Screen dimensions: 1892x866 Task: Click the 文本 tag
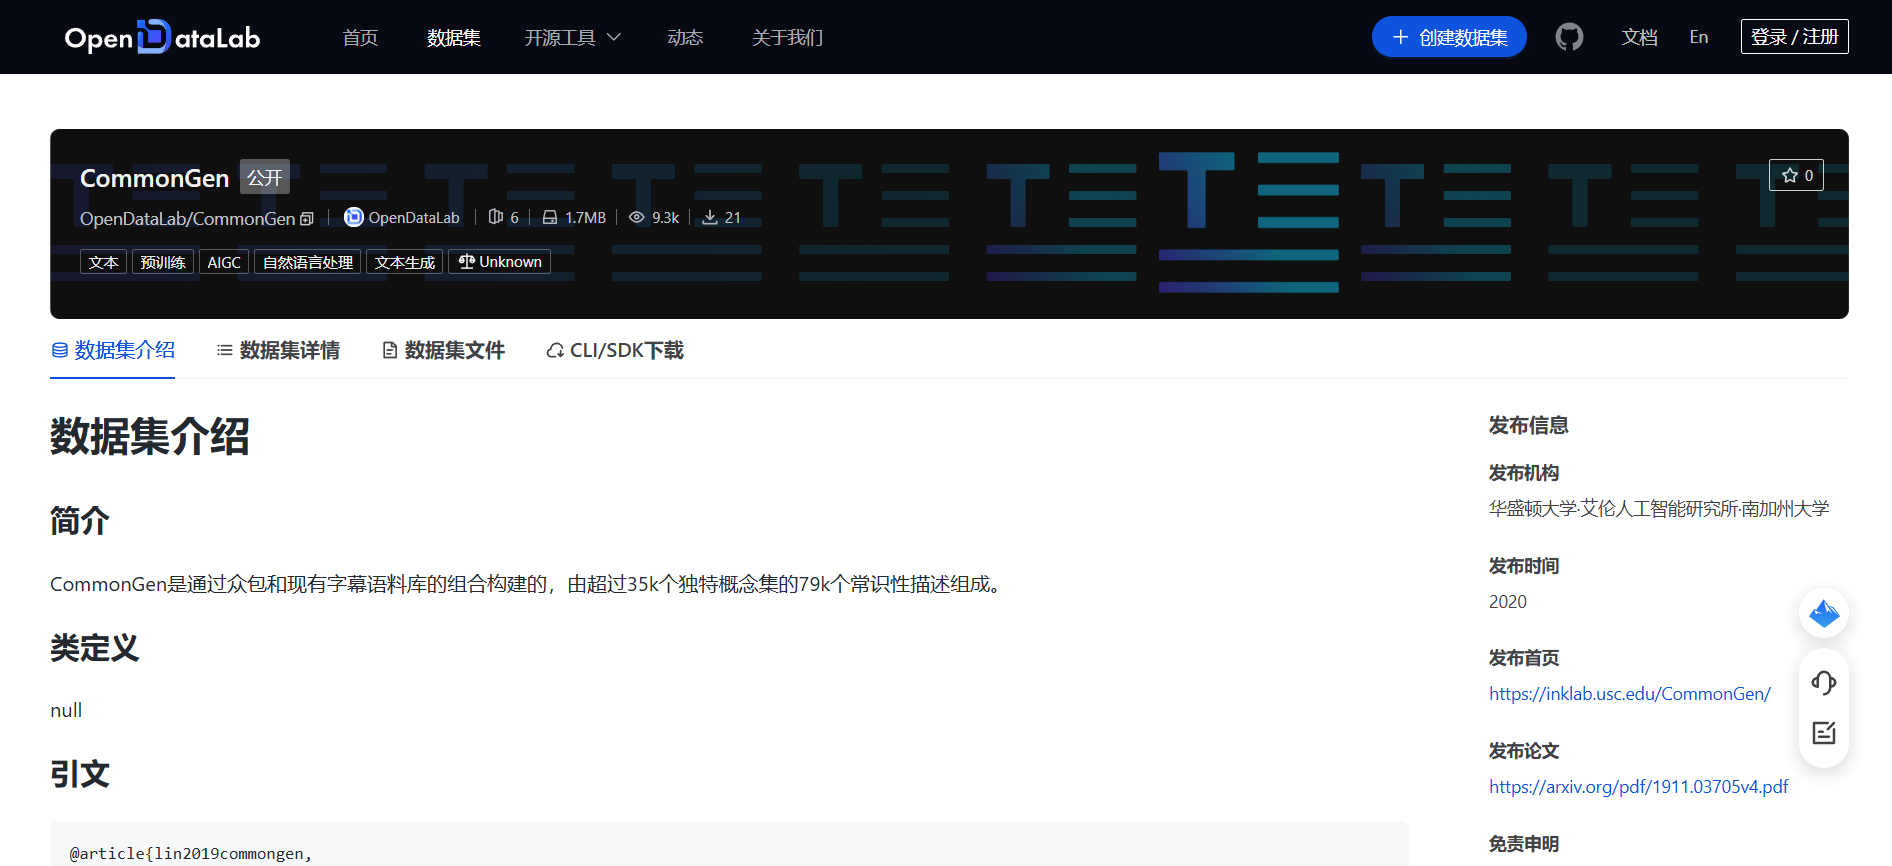click(103, 262)
